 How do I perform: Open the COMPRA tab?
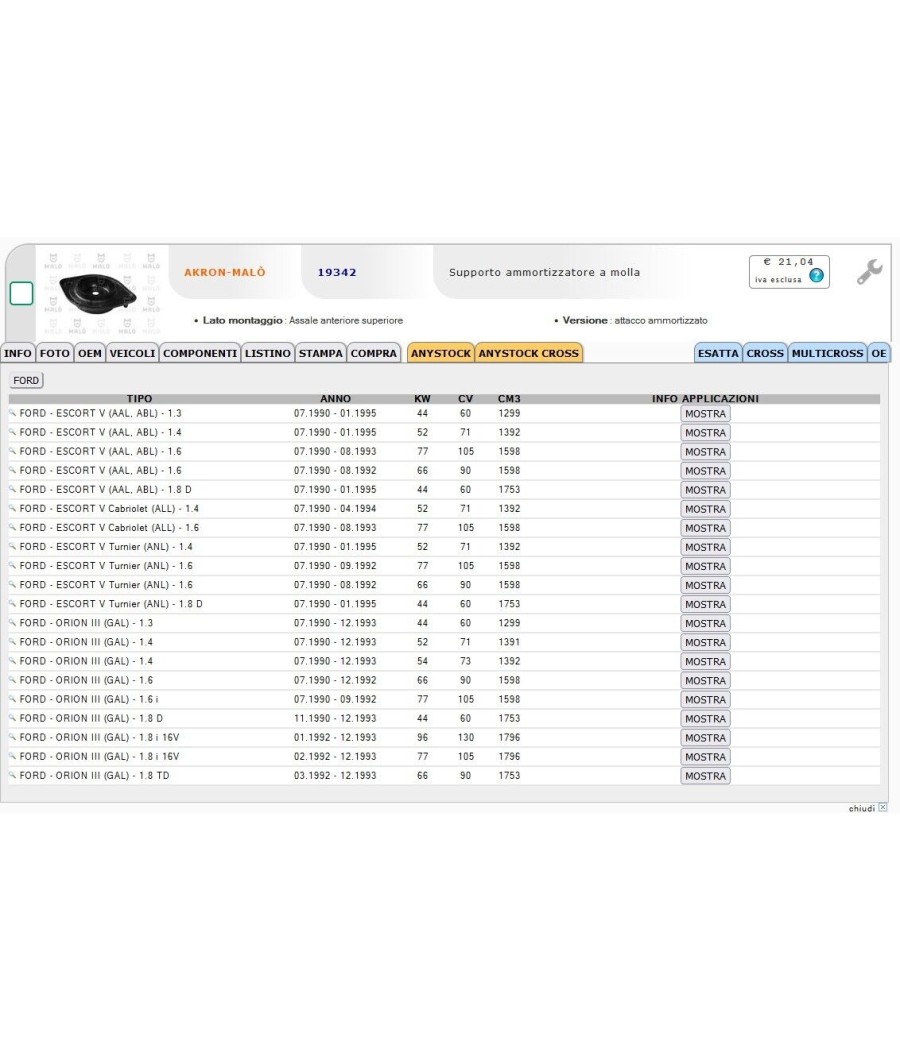click(374, 353)
